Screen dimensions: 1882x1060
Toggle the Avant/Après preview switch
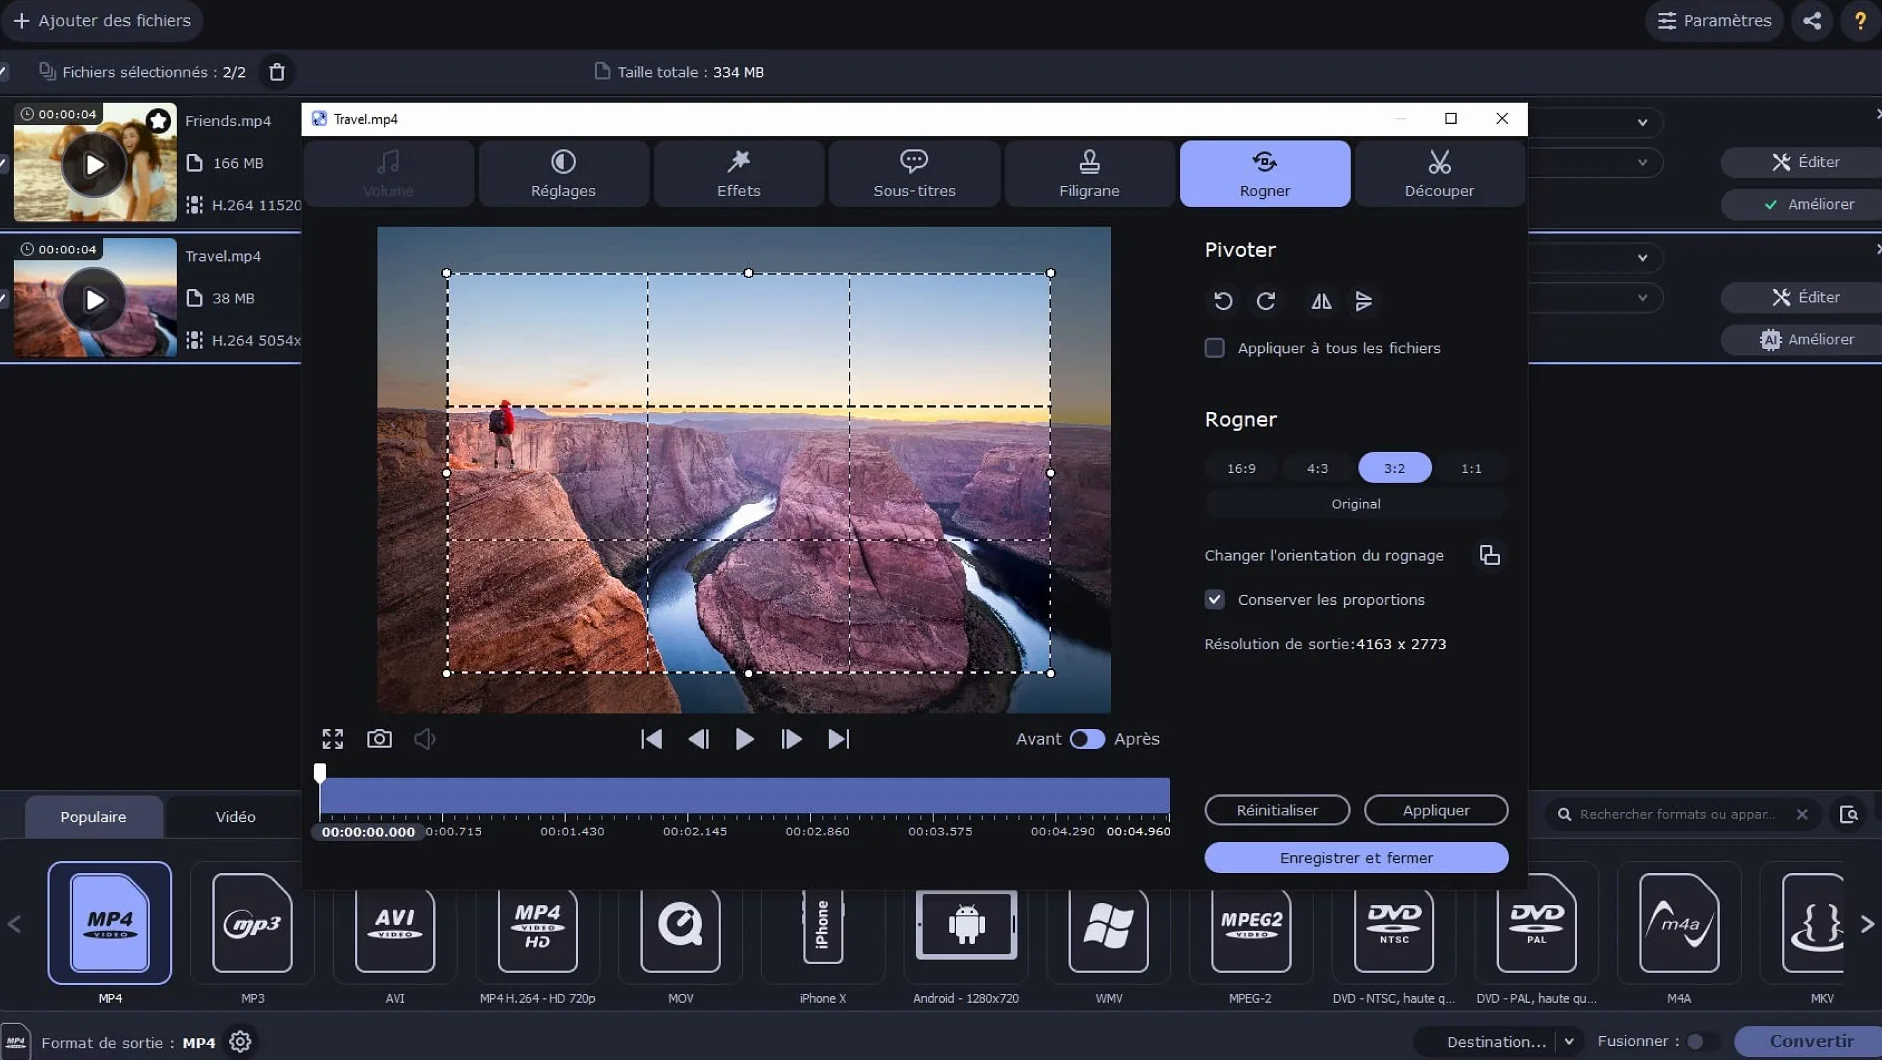coord(1087,739)
